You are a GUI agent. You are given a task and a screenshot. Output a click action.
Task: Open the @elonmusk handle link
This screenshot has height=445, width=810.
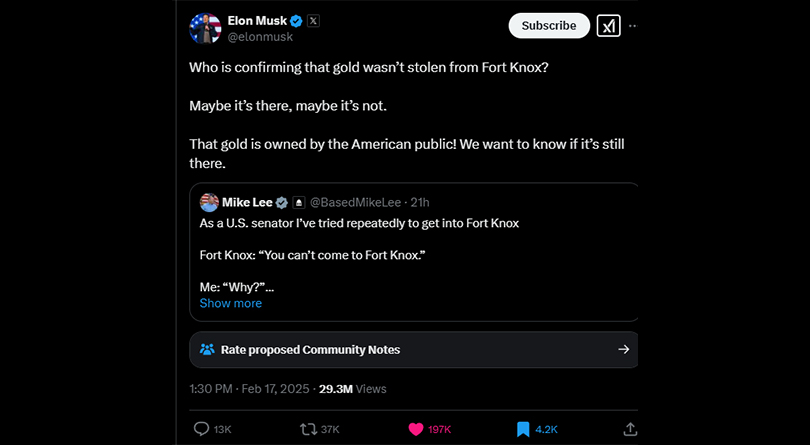[x=259, y=37]
